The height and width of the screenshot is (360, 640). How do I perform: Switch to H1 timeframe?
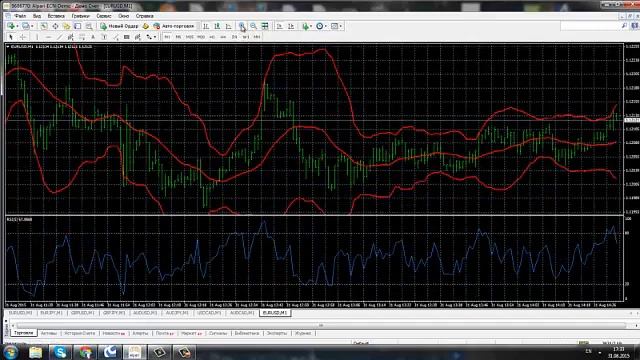(x=211, y=37)
